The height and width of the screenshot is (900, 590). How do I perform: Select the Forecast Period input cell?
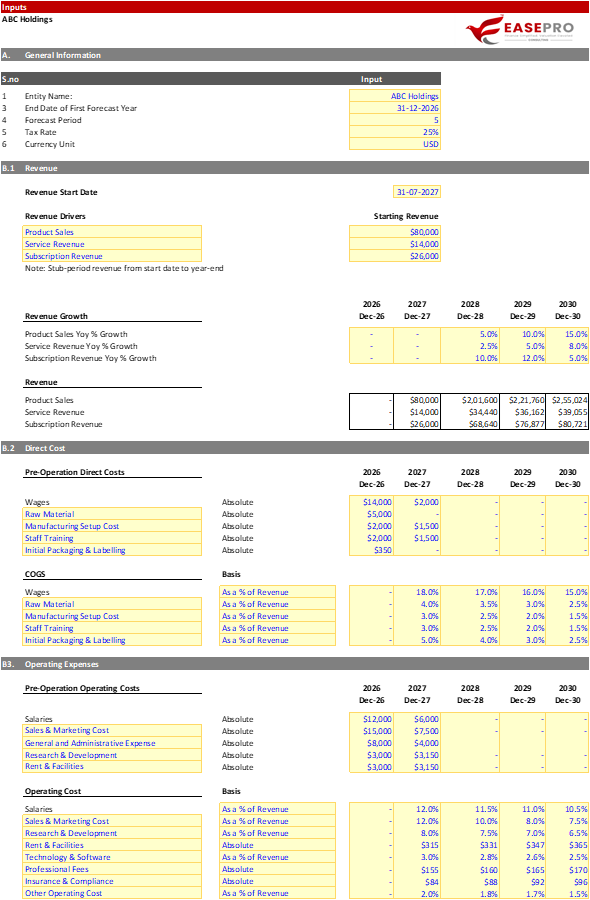tap(395, 120)
